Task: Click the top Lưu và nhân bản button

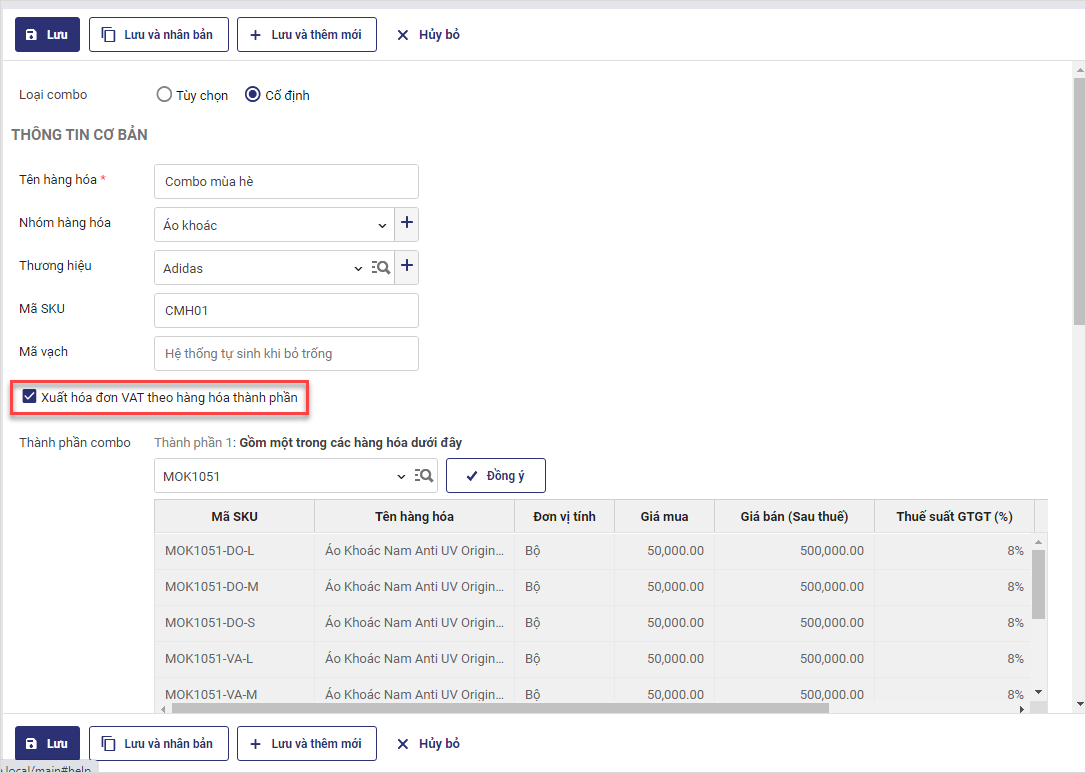Action: pyautogui.click(x=159, y=35)
